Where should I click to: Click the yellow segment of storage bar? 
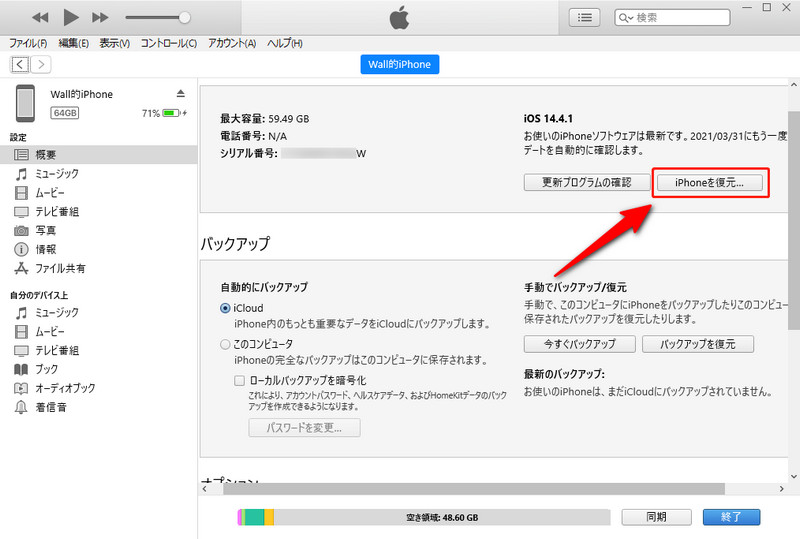tap(269, 517)
